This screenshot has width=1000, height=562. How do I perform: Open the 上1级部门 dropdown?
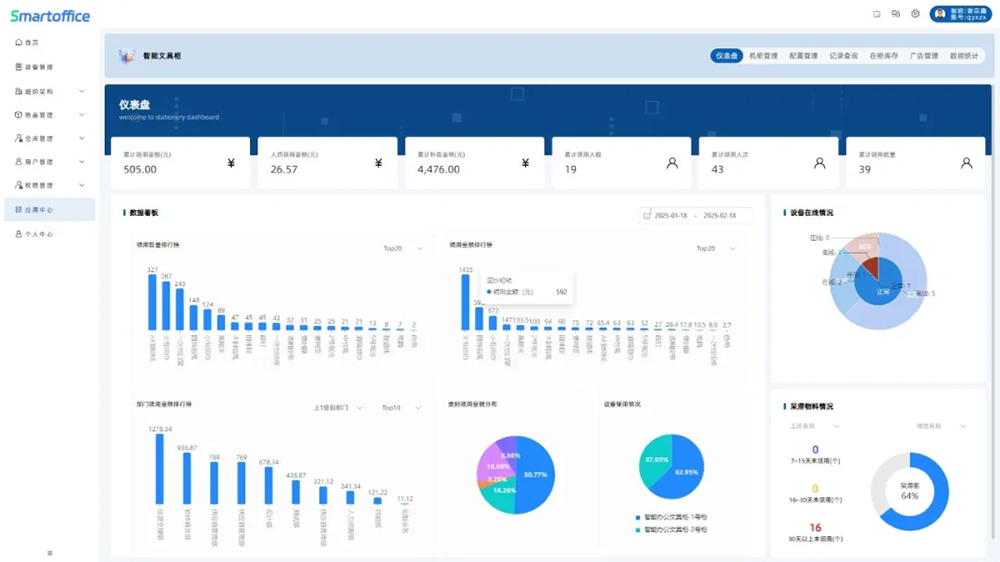pyautogui.click(x=337, y=408)
